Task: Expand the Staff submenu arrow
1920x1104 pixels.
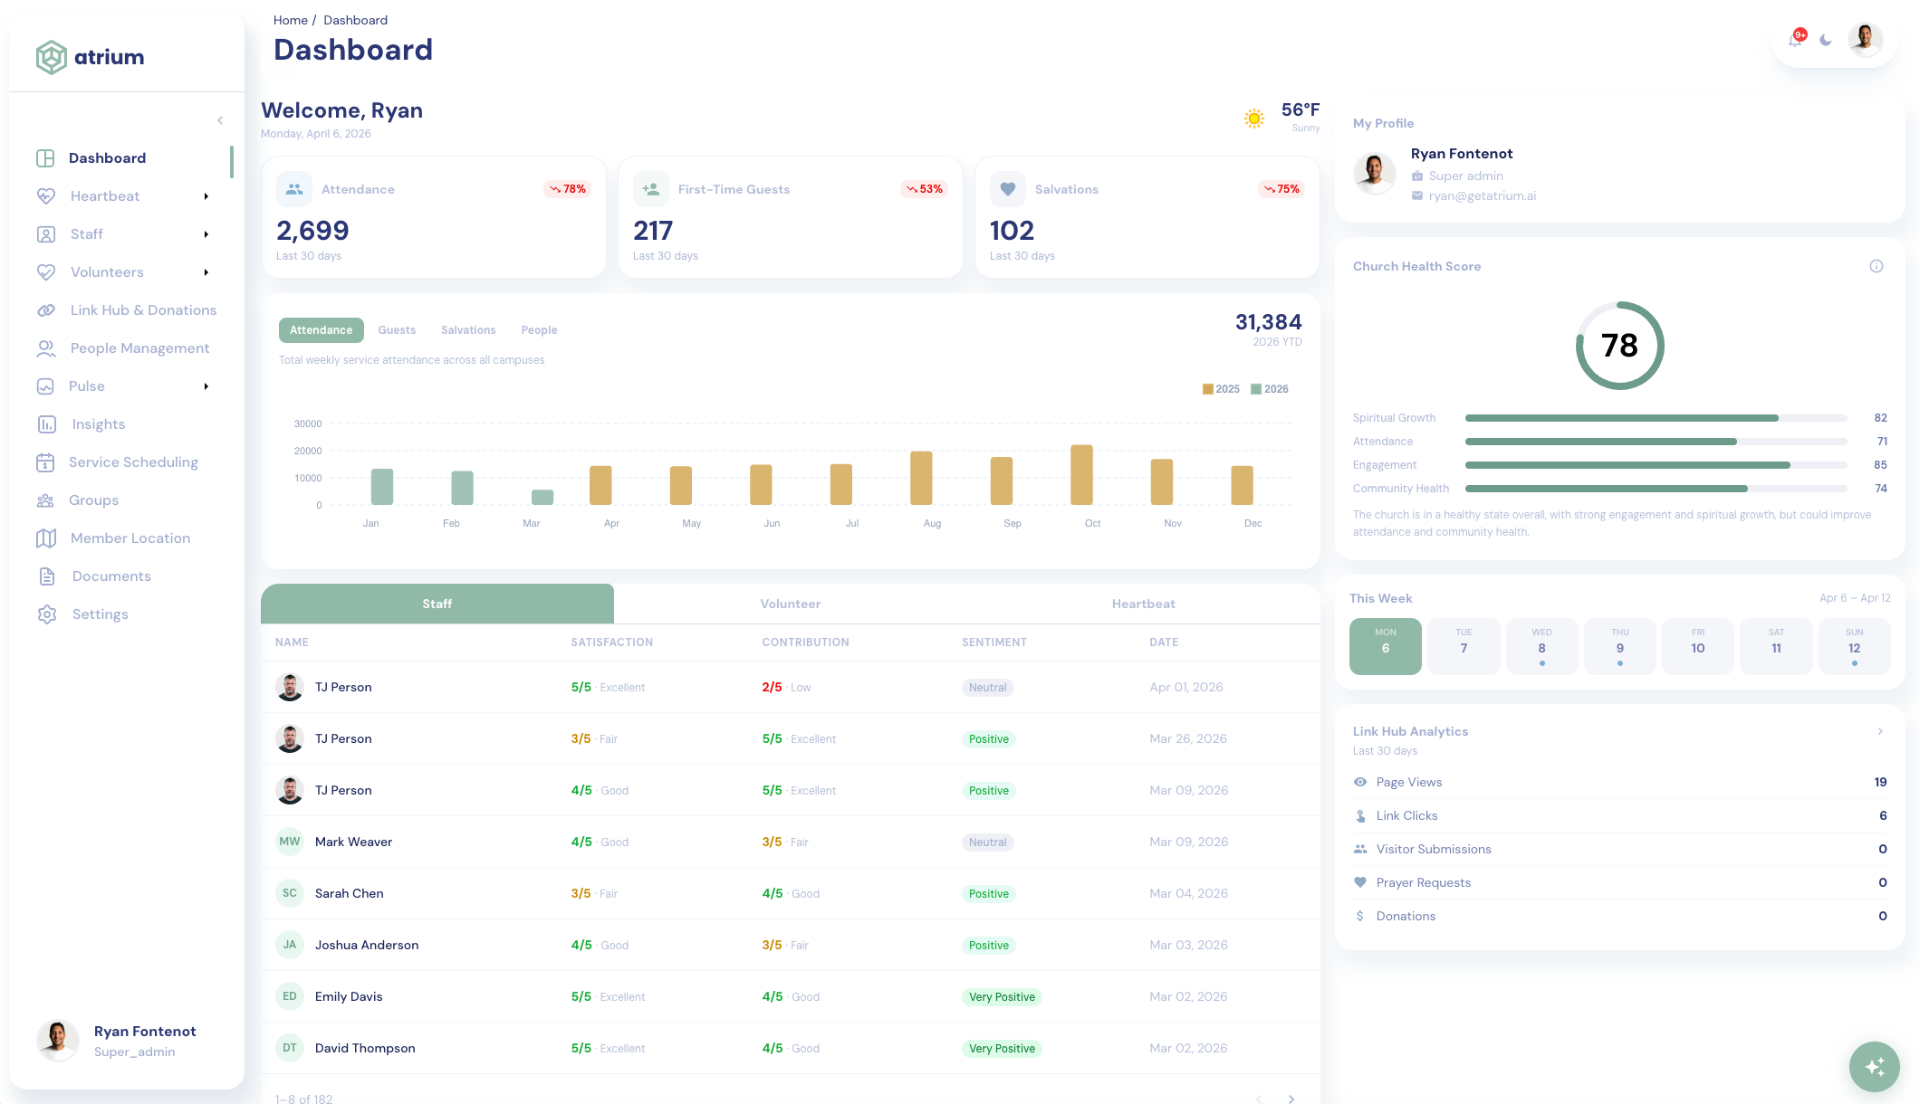Action: (206, 234)
